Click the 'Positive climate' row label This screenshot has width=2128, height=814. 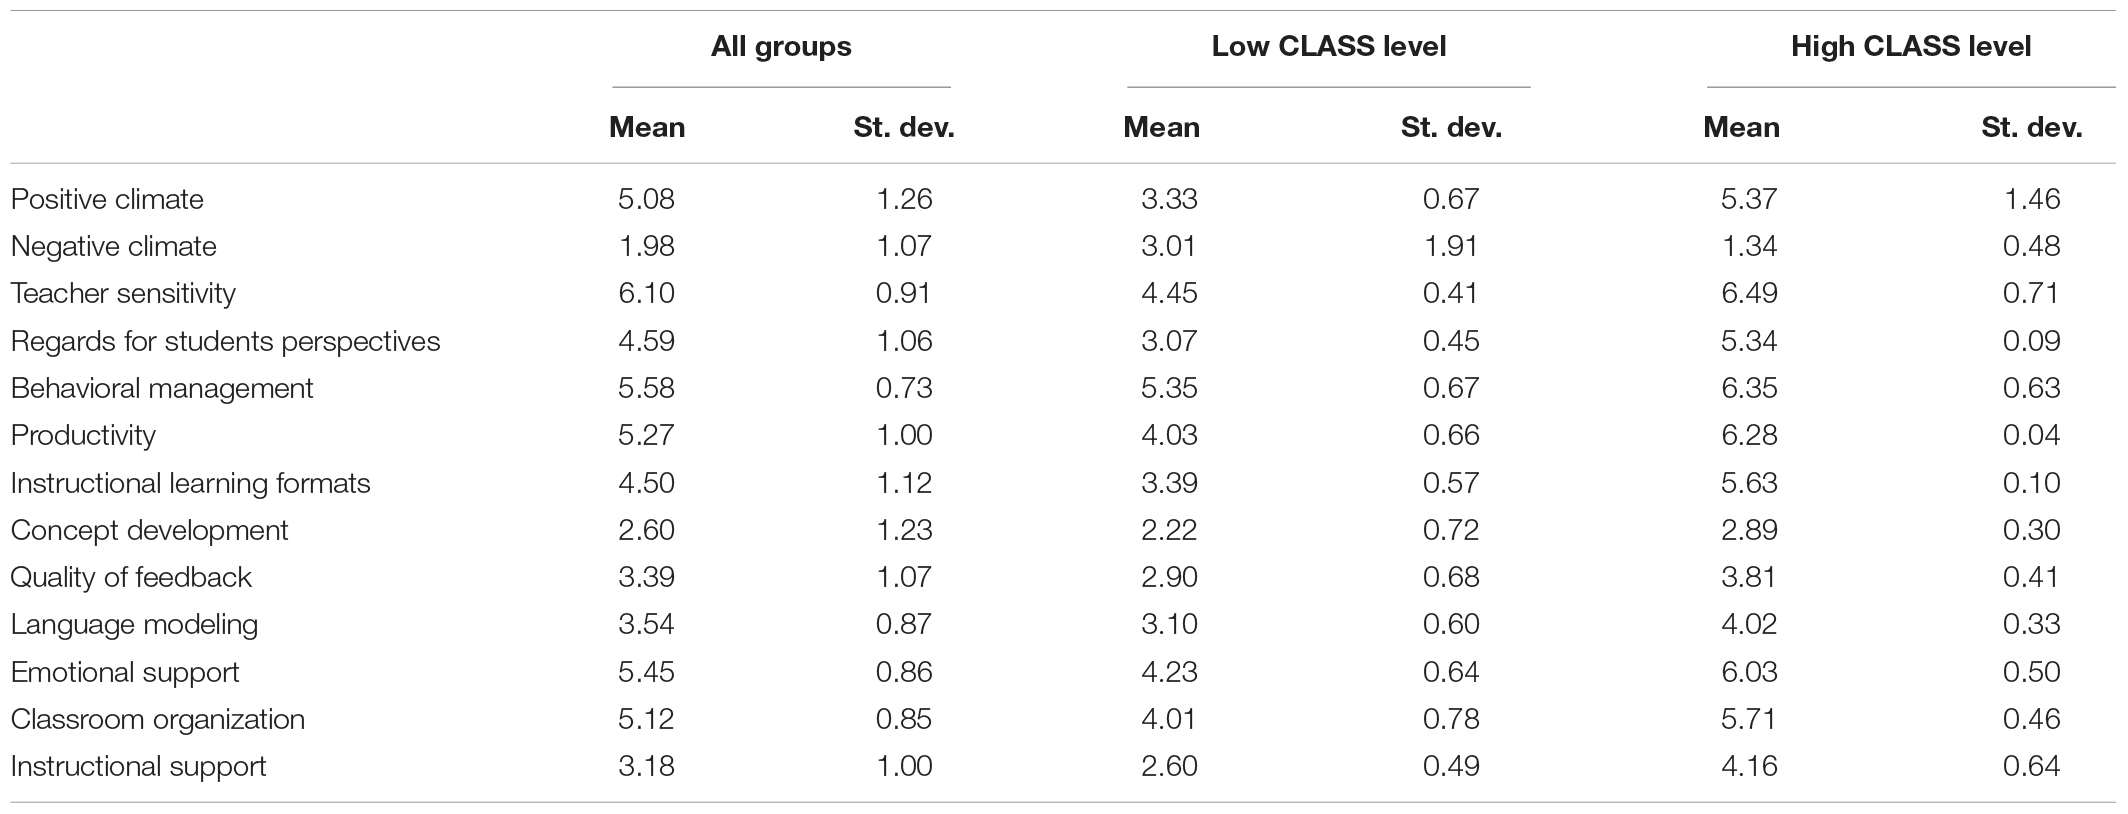click(107, 199)
